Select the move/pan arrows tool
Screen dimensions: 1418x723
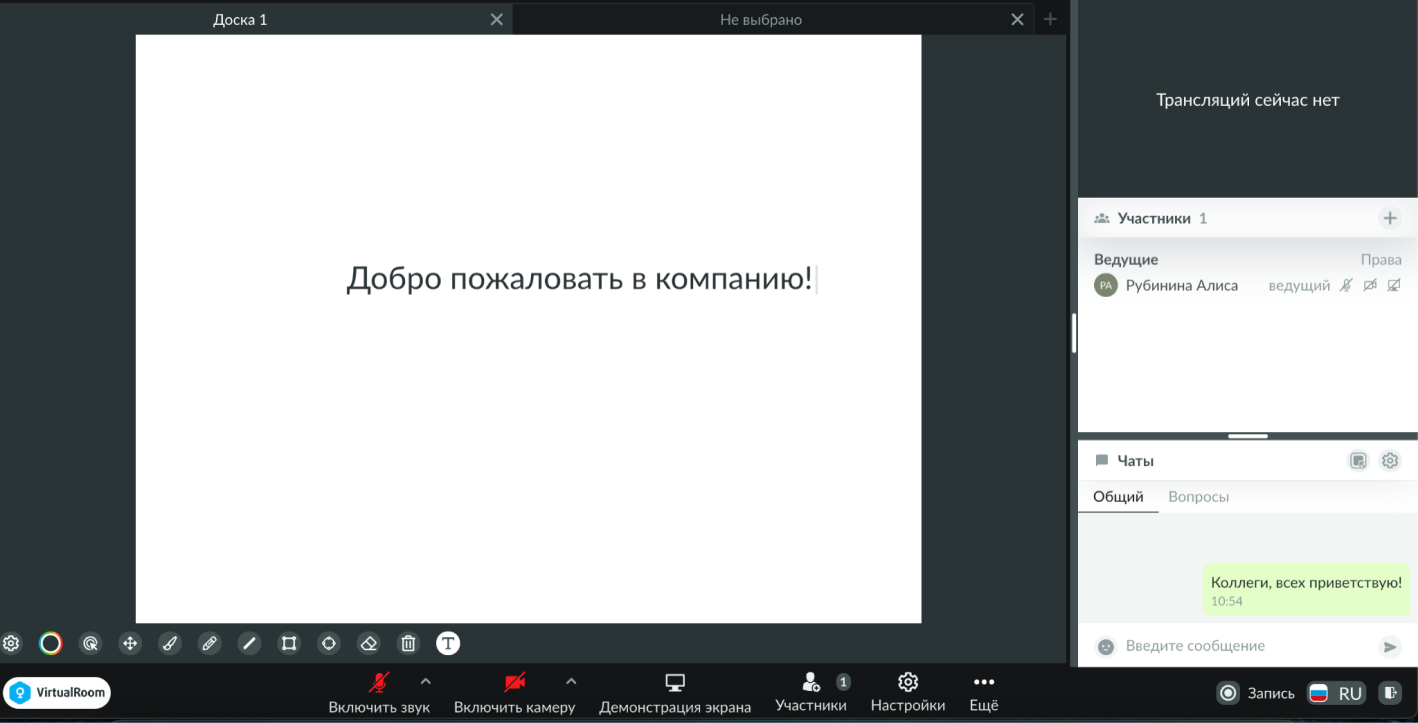130,643
